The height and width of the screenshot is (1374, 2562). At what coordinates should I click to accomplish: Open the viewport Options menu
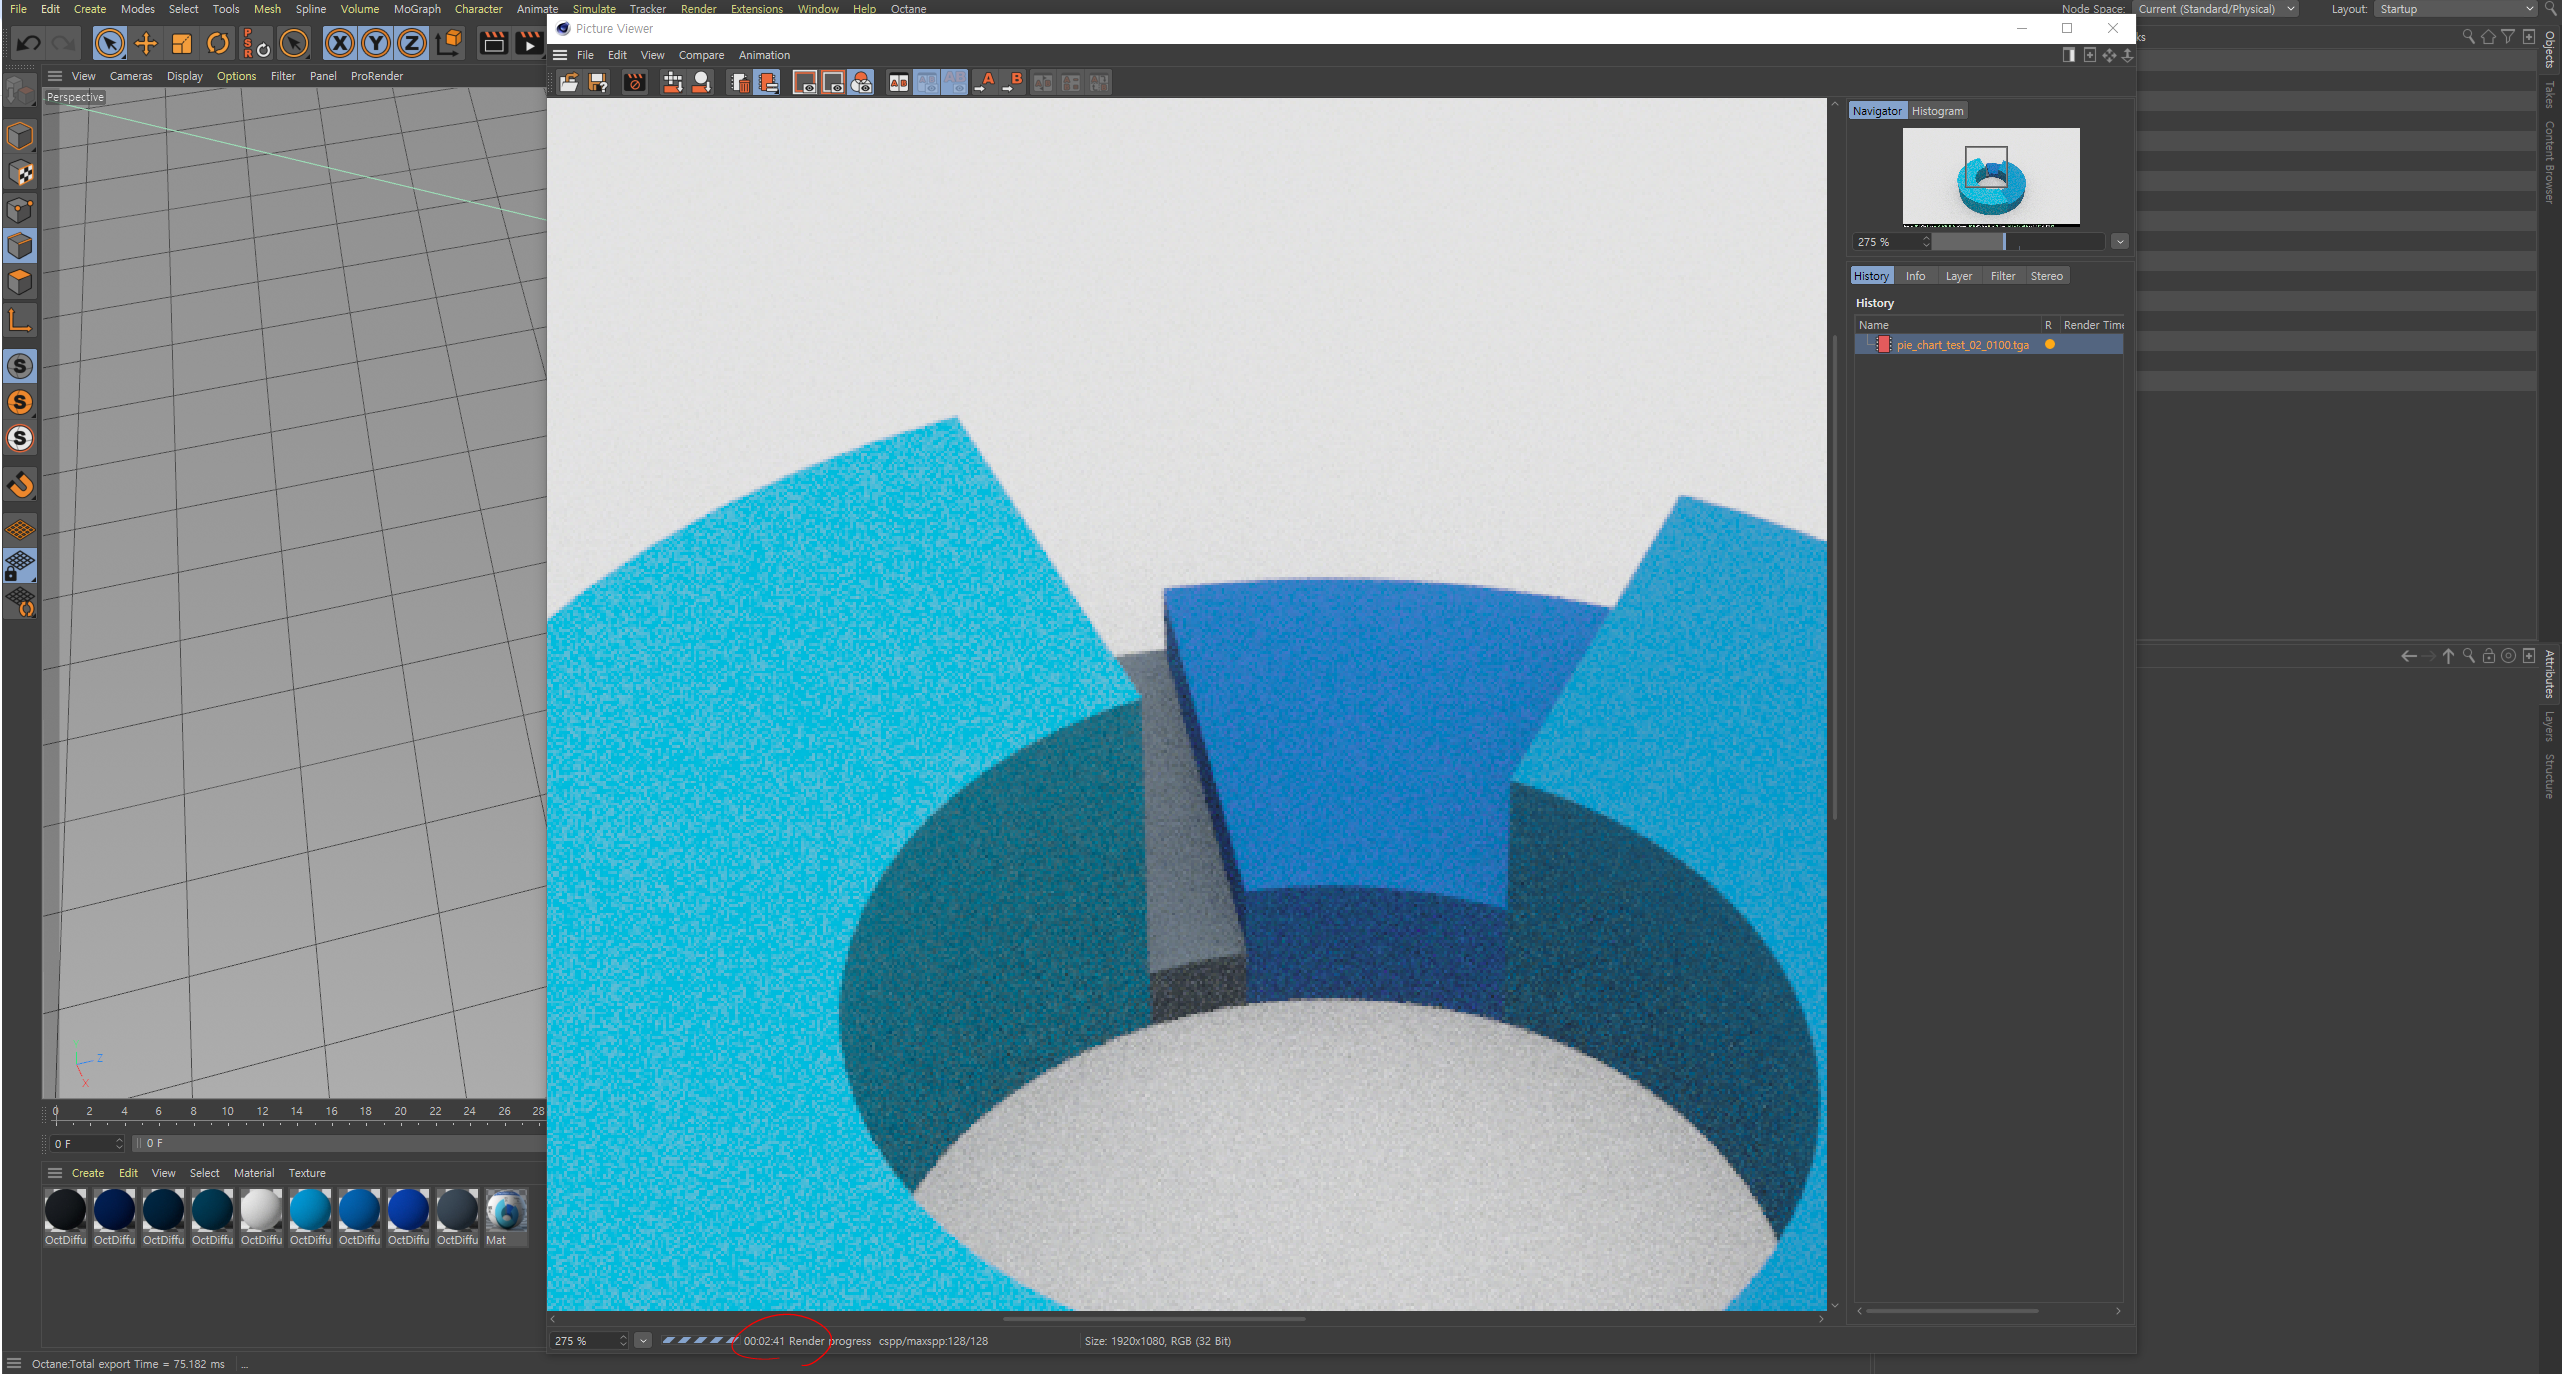pos(236,76)
